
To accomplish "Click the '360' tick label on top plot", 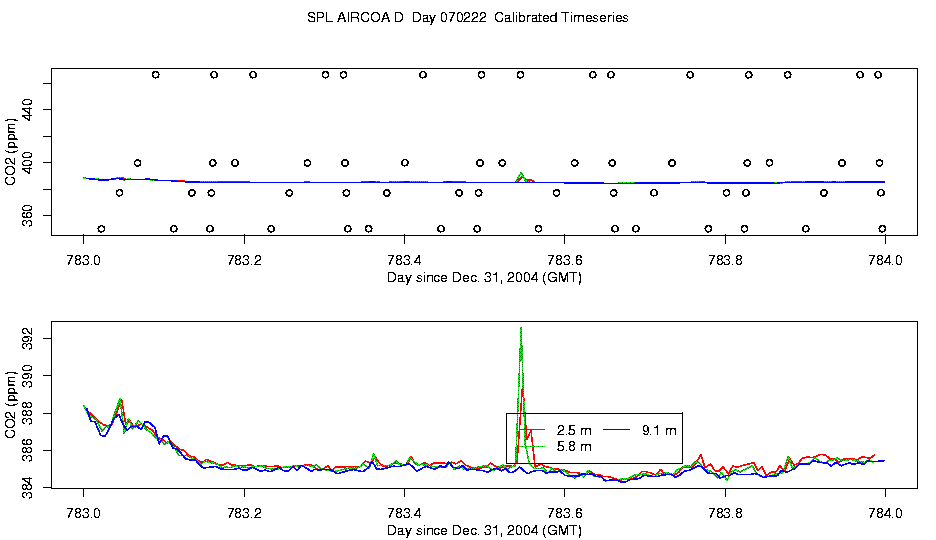I will click(27, 215).
